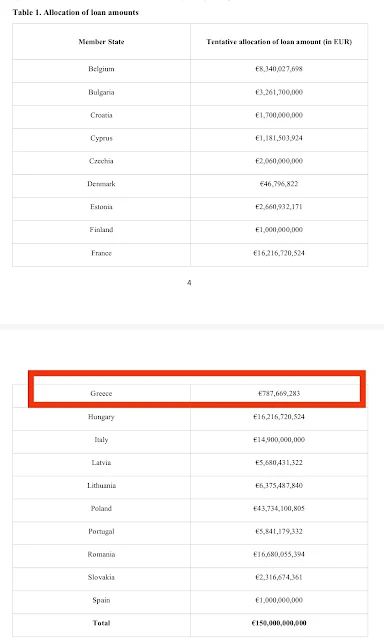Screen dimensions: 384x640
Task: Click the Spain row label
Action: tap(101, 600)
